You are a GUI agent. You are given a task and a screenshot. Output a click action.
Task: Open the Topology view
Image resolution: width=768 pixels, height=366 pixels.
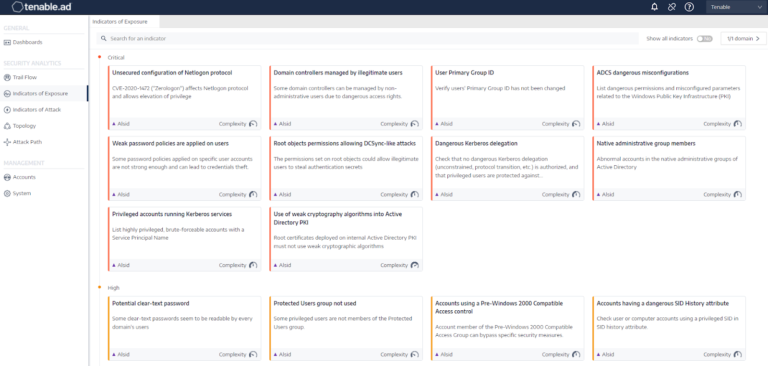coord(24,126)
